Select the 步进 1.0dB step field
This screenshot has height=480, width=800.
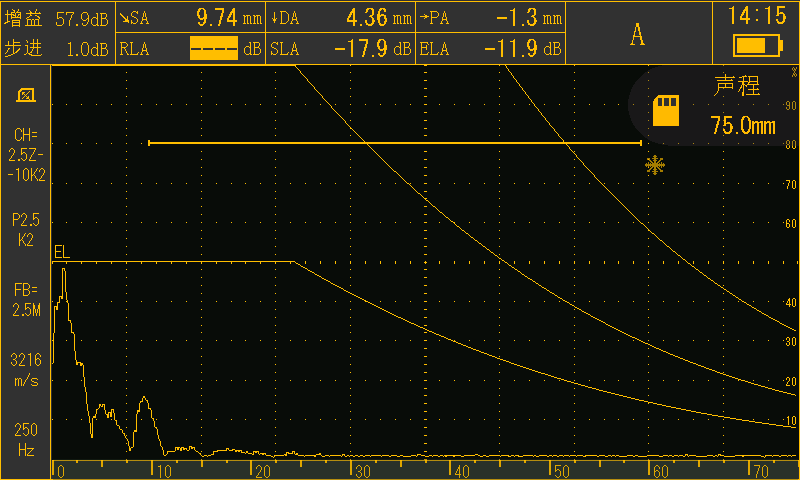57,49
